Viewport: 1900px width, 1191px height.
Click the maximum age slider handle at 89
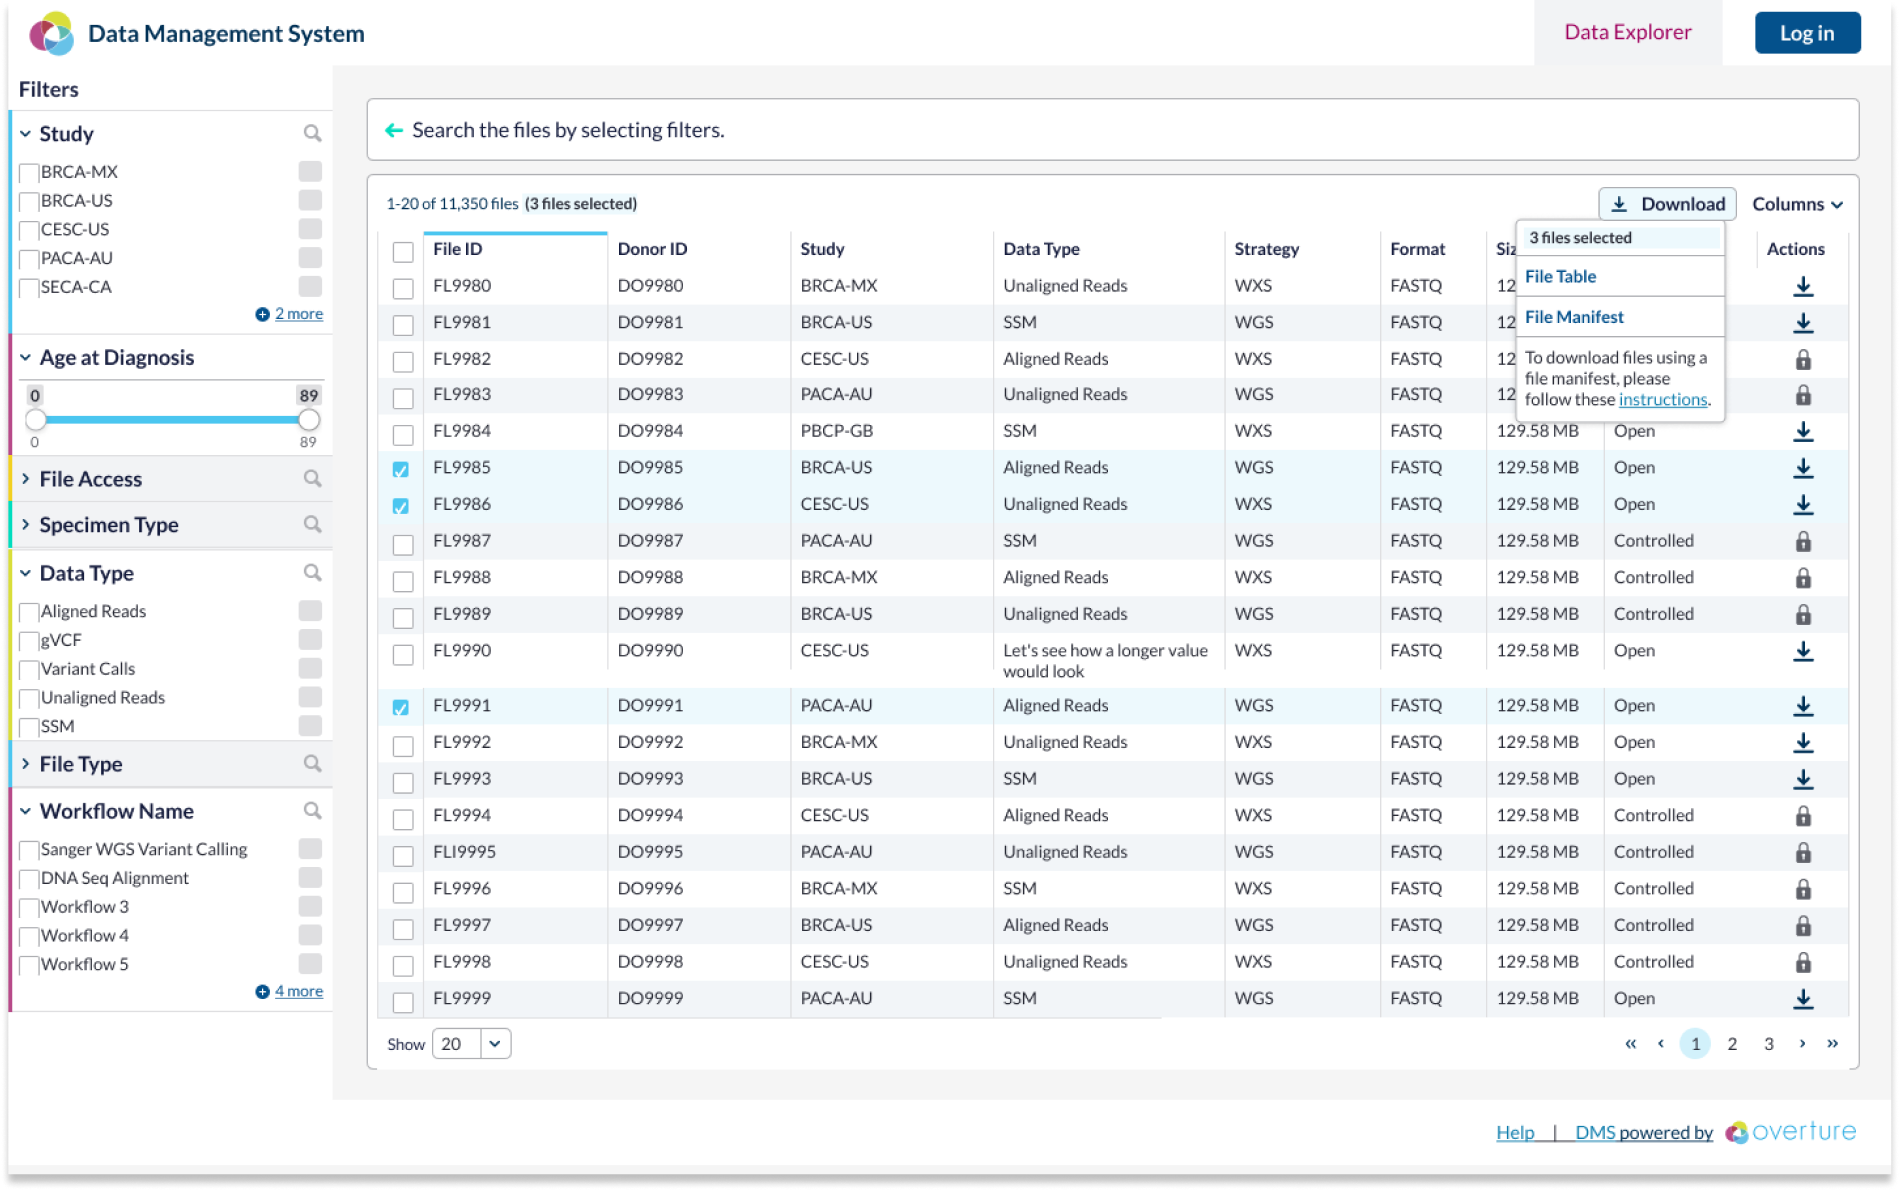309,419
